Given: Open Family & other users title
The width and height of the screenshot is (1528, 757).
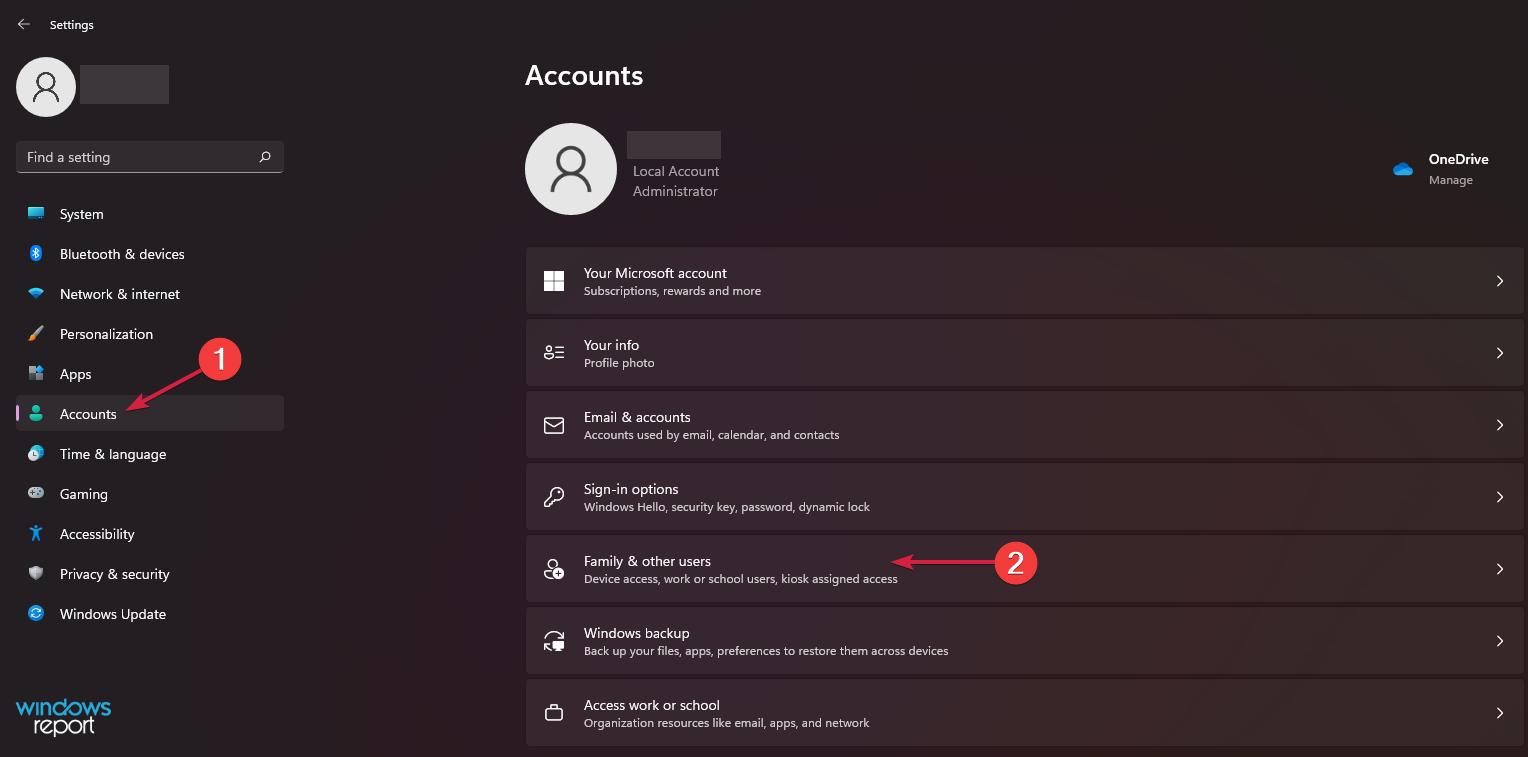Looking at the screenshot, I should (x=647, y=561).
